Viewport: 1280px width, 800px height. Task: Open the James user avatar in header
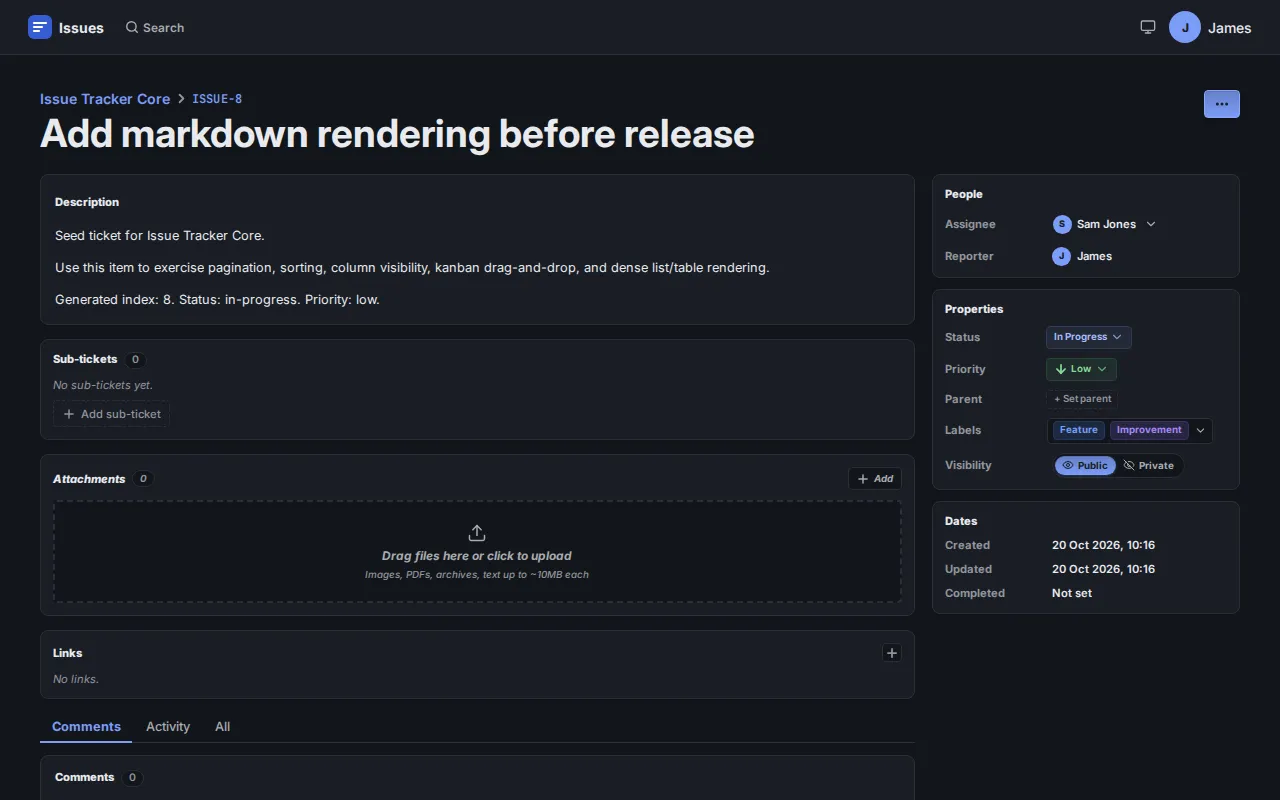point(1185,27)
